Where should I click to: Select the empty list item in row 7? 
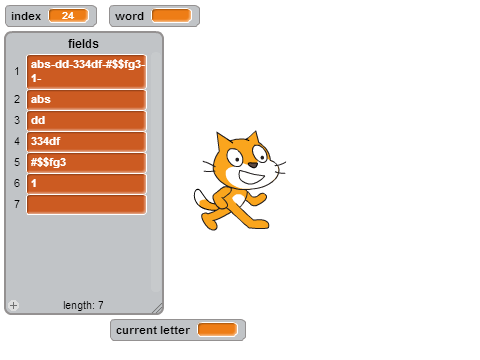tap(87, 205)
